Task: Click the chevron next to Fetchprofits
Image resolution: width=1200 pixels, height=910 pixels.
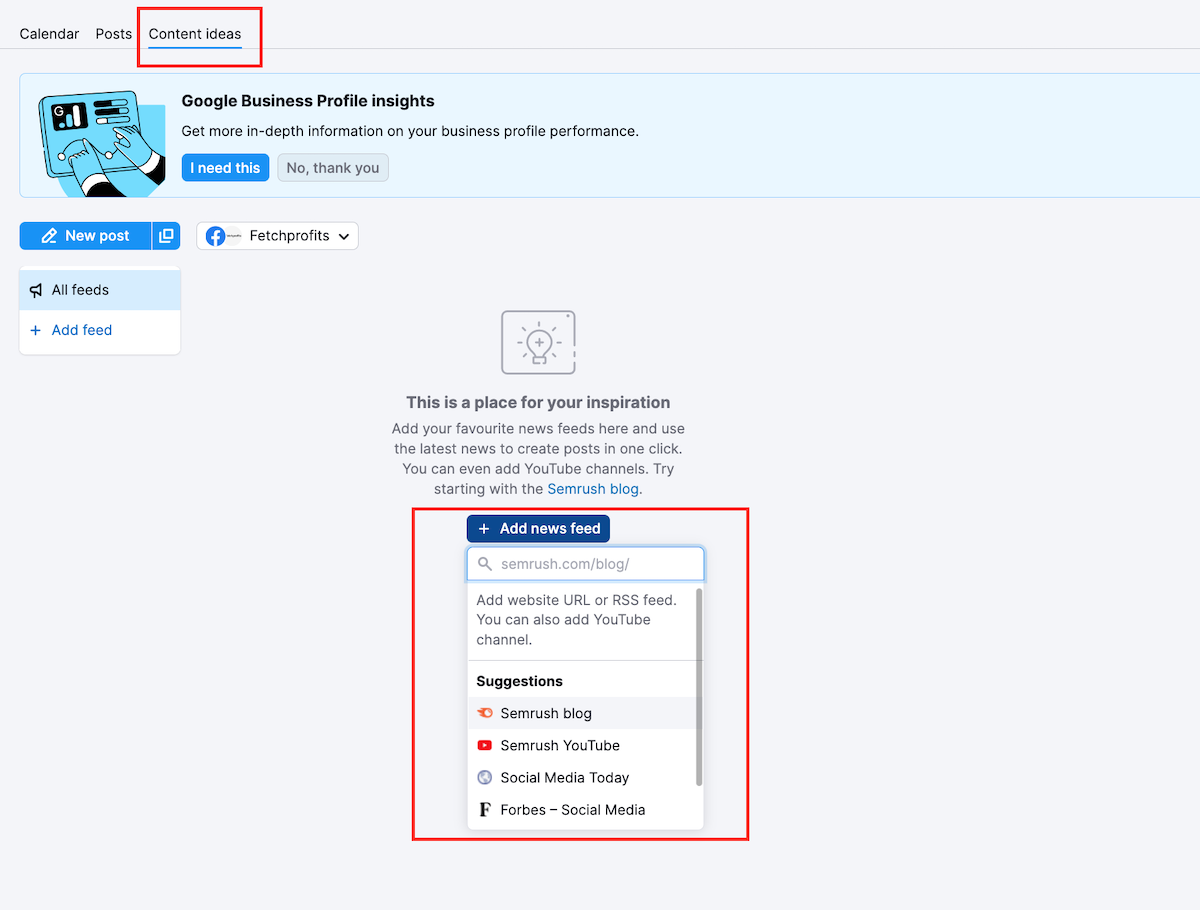Action: pos(344,237)
